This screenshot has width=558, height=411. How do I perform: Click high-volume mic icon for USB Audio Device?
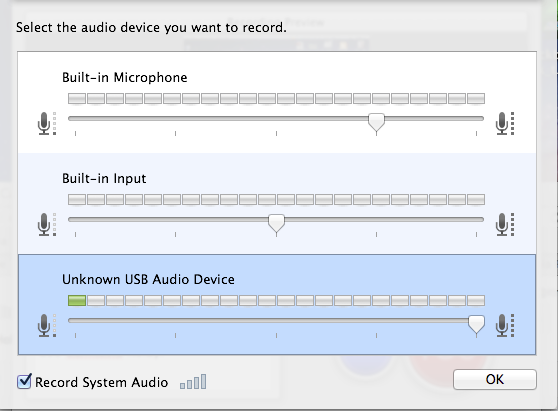[x=505, y=326]
